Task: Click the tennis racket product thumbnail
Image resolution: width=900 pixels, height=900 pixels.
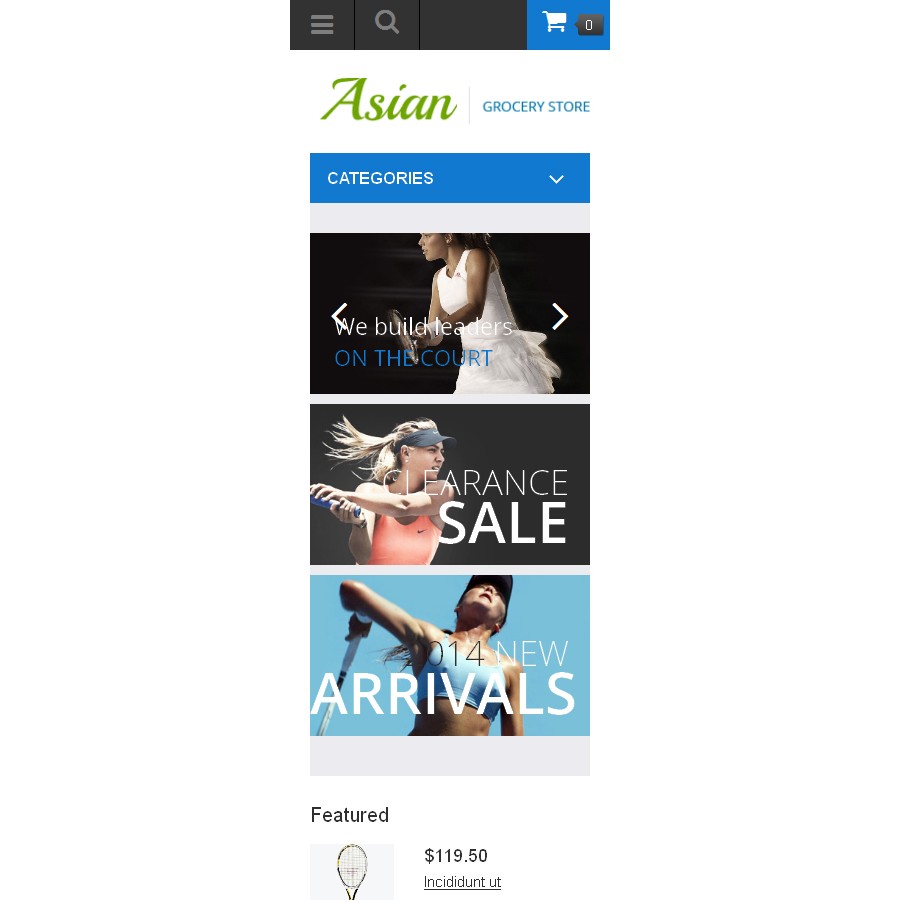Action: coord(352,871)
